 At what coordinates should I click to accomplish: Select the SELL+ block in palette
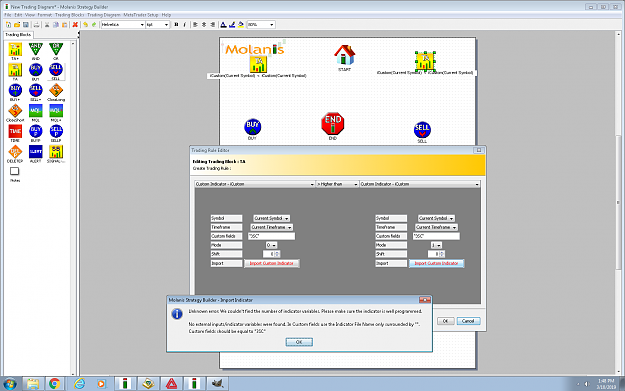(35, 90)
